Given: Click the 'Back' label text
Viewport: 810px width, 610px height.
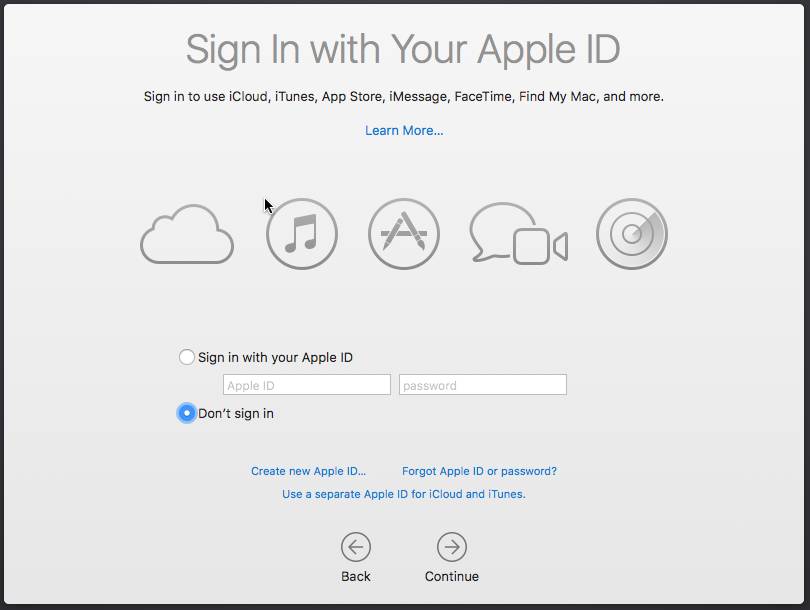Looking at the screenshot, I should pos(356,576).
